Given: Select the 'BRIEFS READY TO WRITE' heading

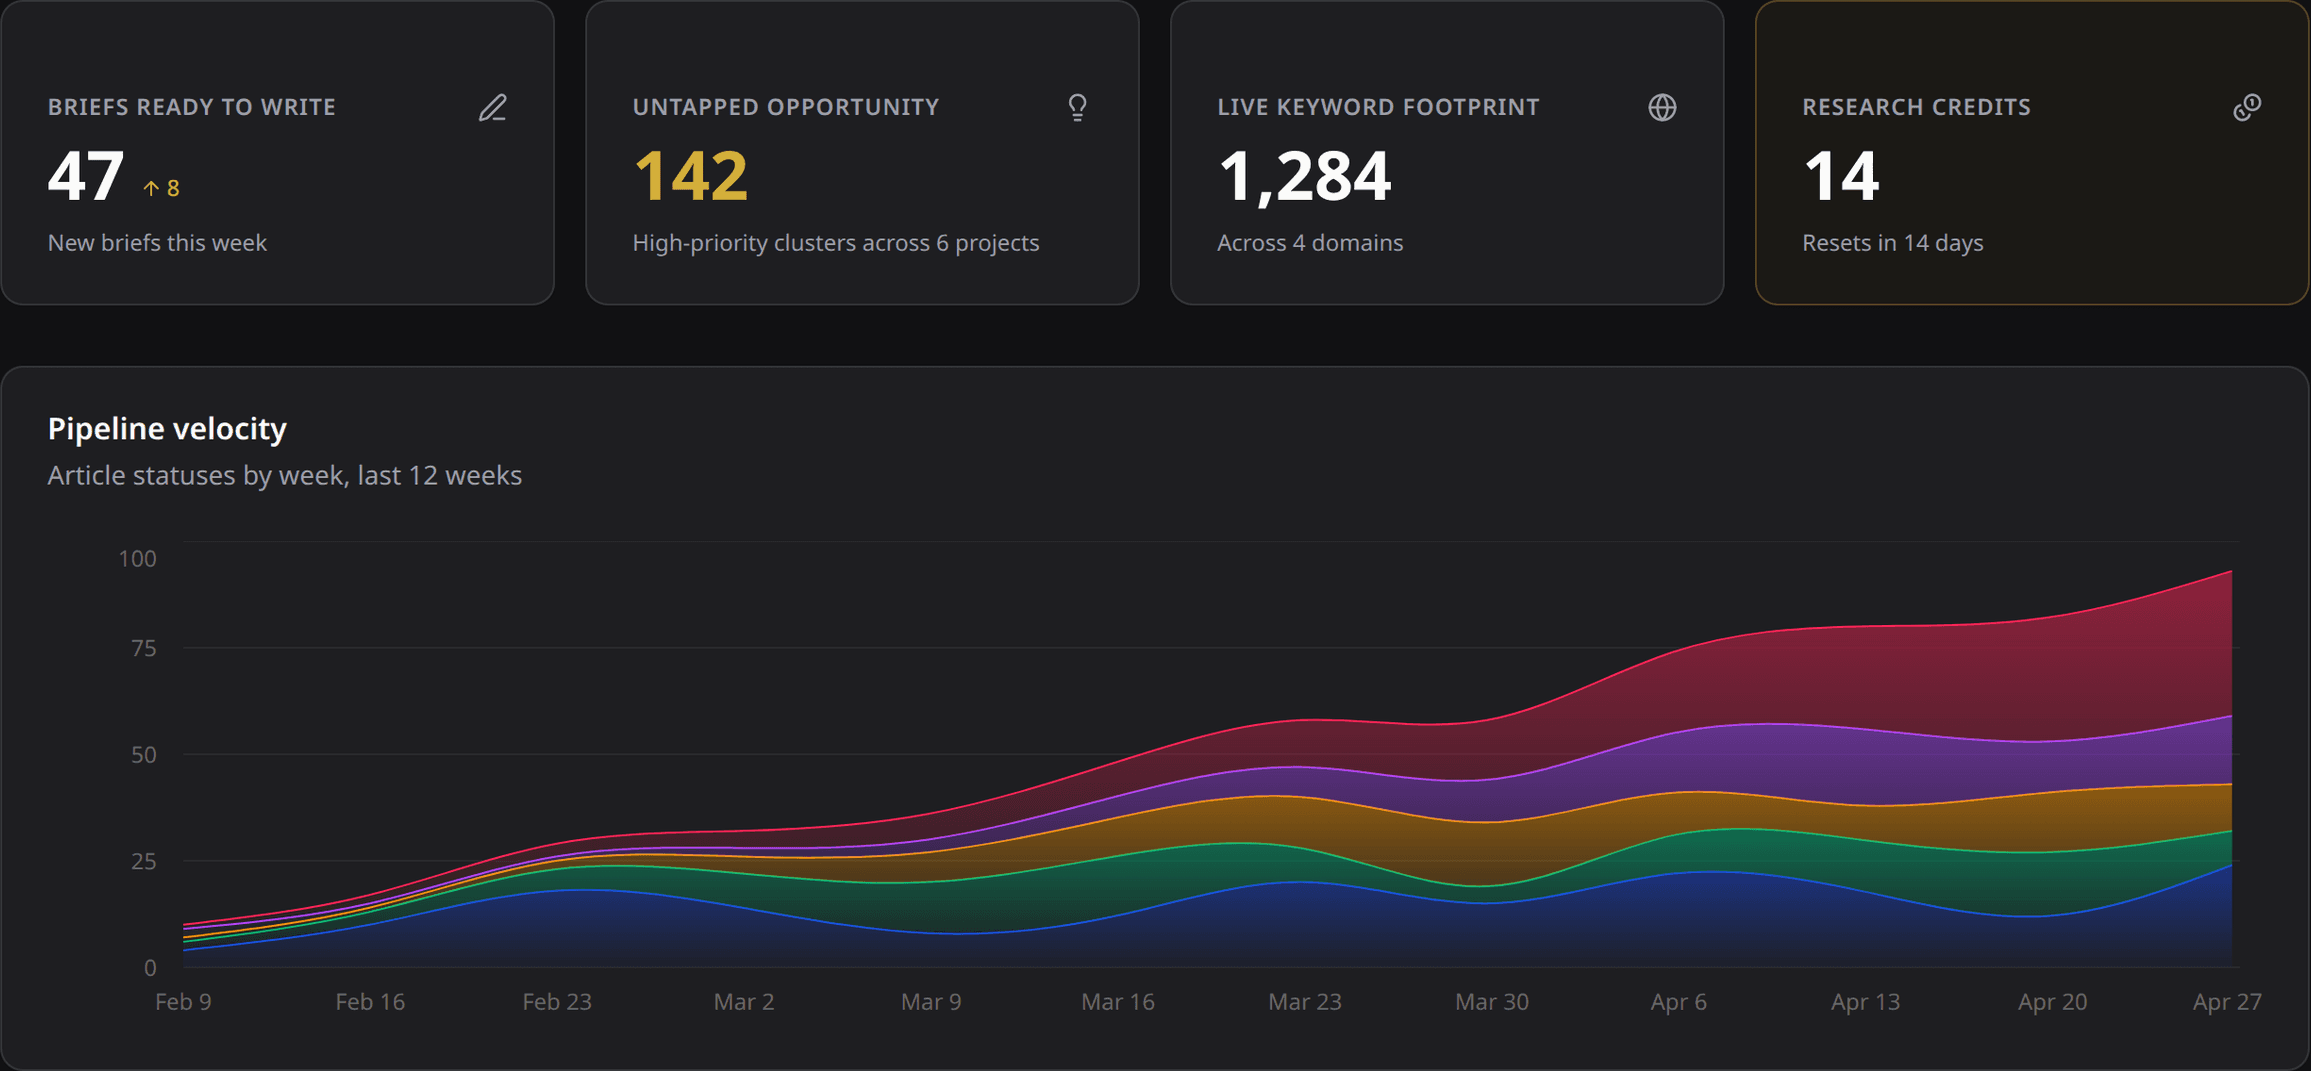Looking at the screenshot, I should point(192,107).
